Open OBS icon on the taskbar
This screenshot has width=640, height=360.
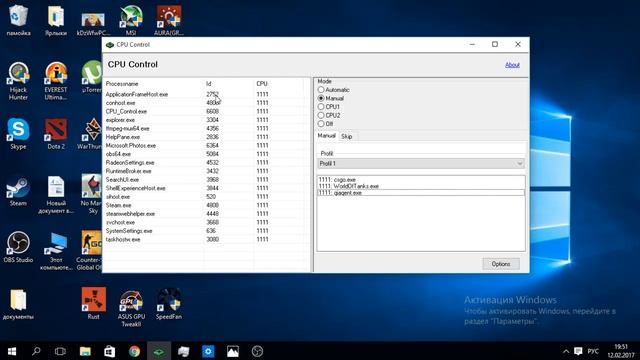[x=257, y=351]
